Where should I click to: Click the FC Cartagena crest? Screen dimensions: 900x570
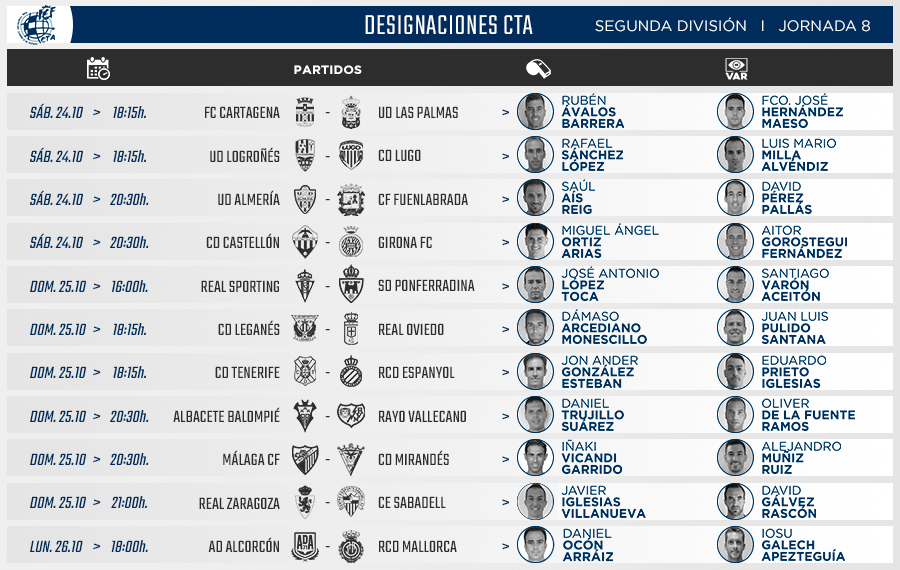click(x=305, y=112)
